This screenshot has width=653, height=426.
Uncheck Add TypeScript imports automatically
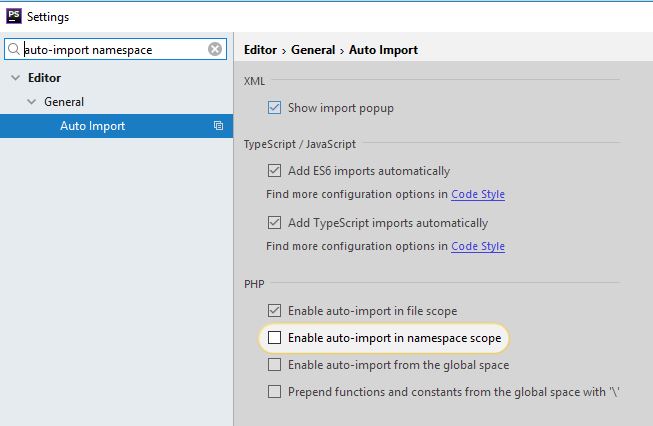coord(274,223)
